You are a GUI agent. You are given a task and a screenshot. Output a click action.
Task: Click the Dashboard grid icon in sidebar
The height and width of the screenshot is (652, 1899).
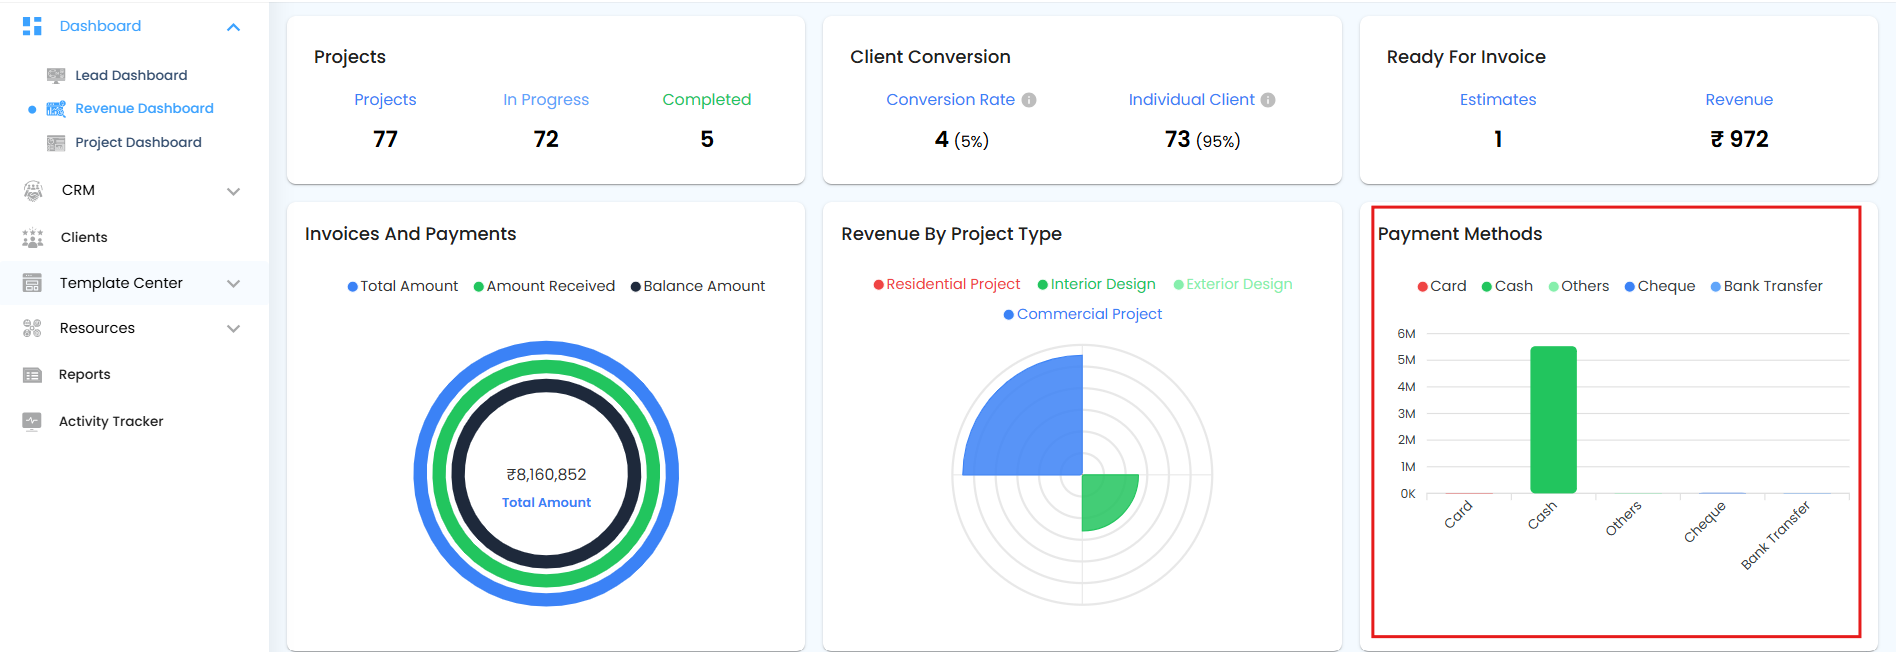pyautogui.click(x=32, y=26)
